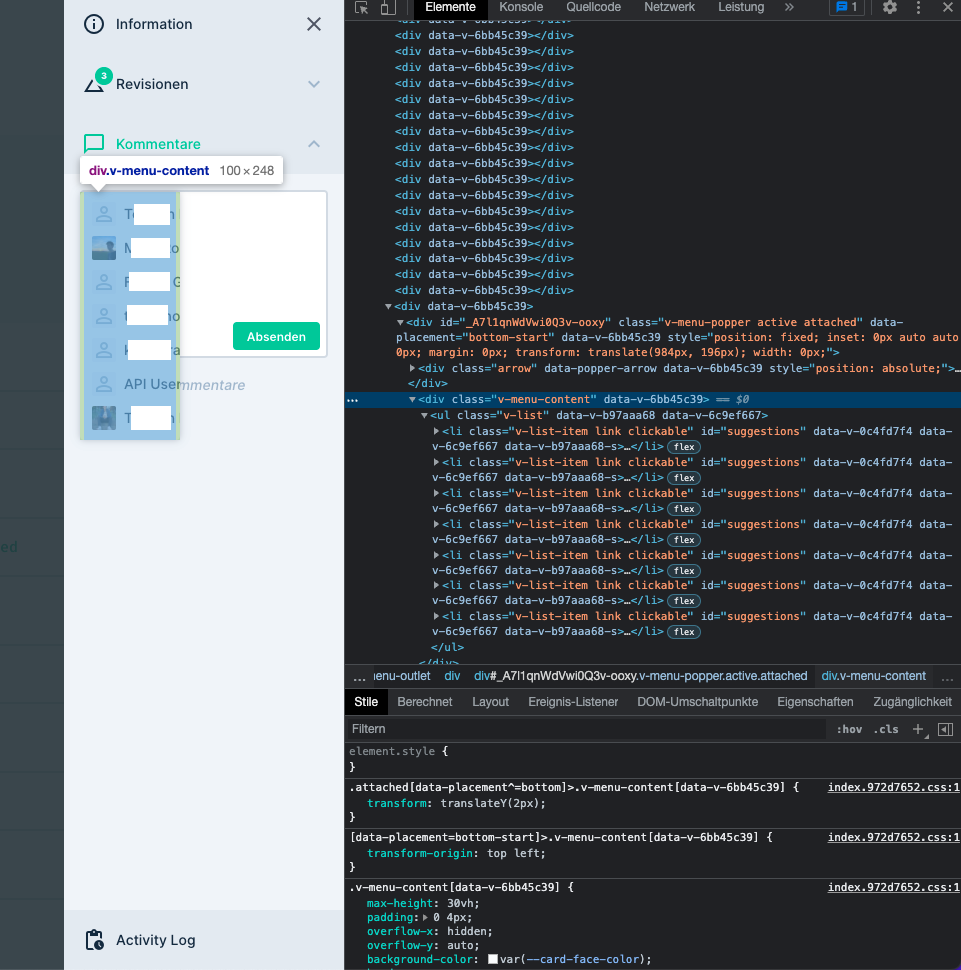This screenshot has width=961, height=970.
Task: Open the Eigenschaften pane
Action: click(815, 702)
